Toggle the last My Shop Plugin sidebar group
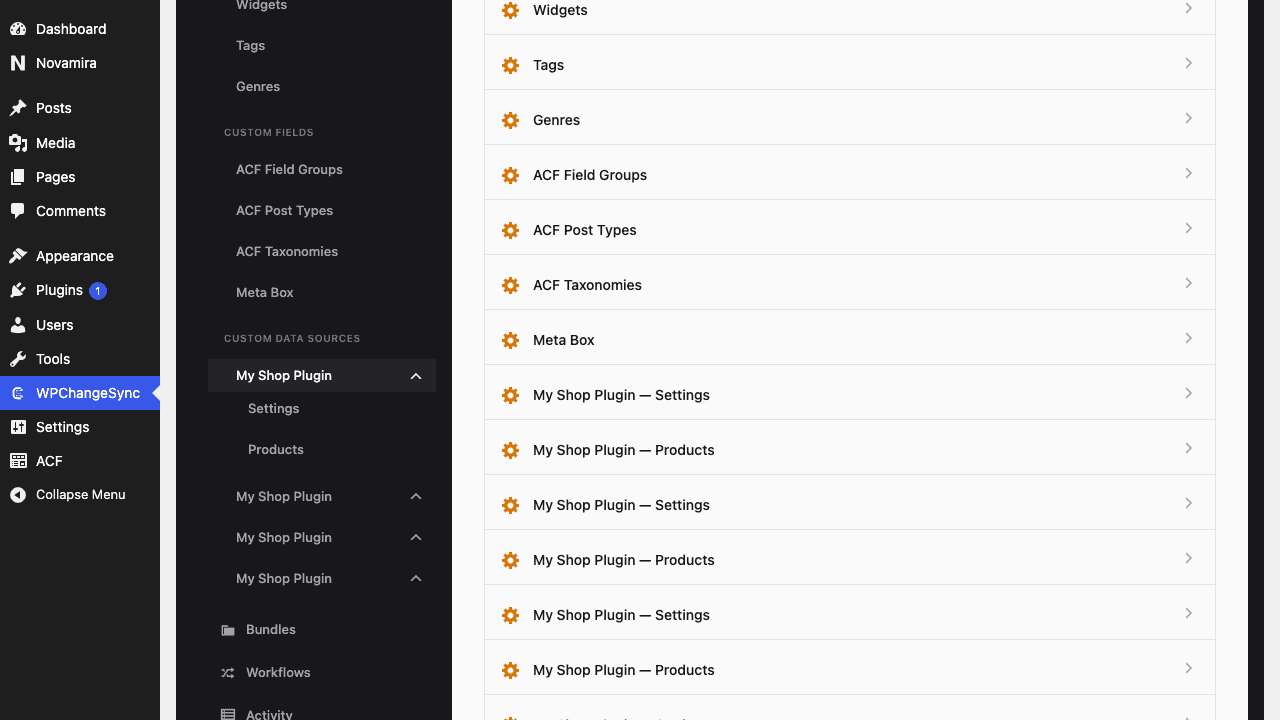 tap(416, 579)
